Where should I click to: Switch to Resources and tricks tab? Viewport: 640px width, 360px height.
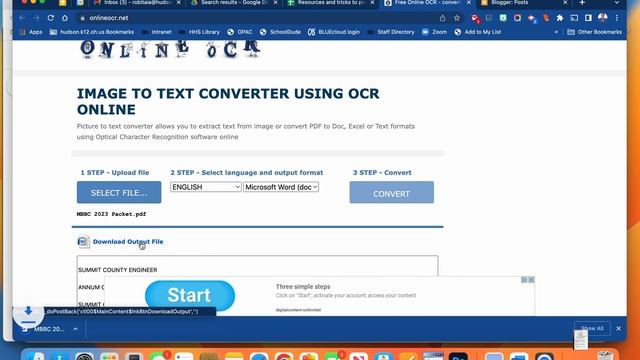pos(331,3)
